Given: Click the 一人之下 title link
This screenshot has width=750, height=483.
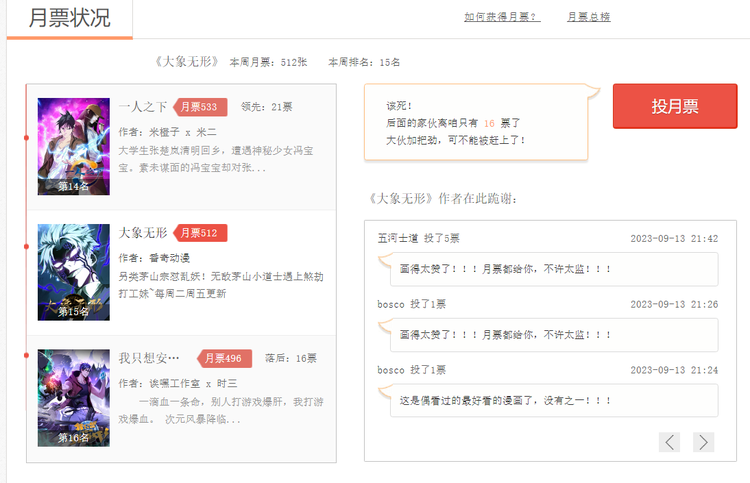Looking at the screenshot, I should 143,107.
